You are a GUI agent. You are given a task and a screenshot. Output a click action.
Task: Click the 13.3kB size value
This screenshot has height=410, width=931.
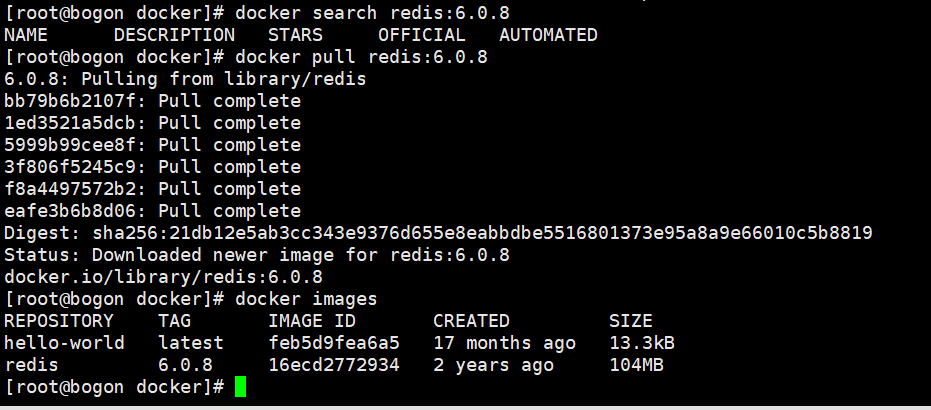point(642,343)
